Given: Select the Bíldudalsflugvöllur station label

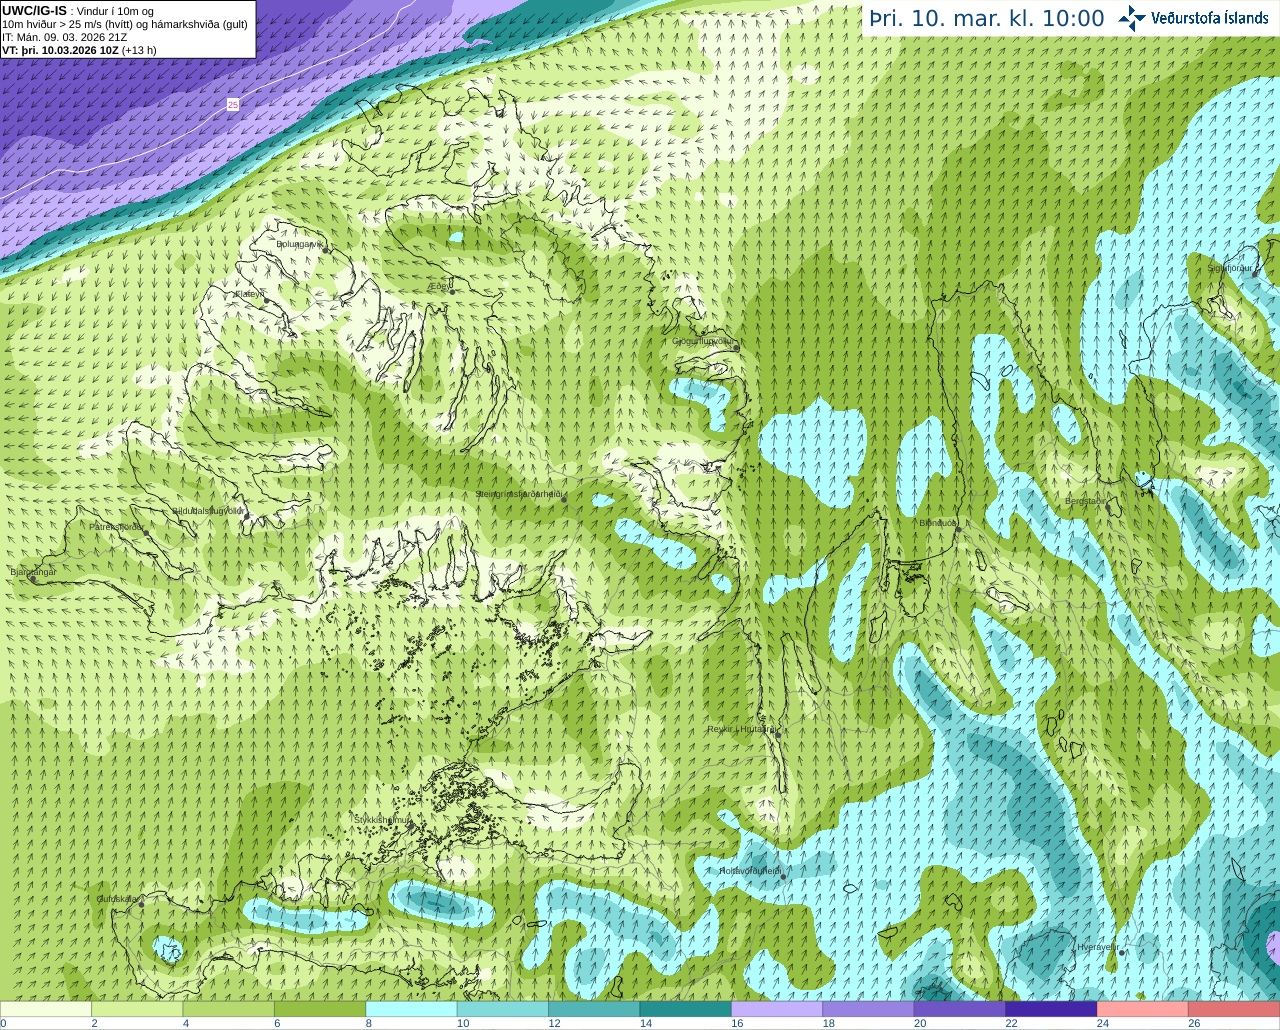Looking at the screenshot, I should tap(208, 510).
